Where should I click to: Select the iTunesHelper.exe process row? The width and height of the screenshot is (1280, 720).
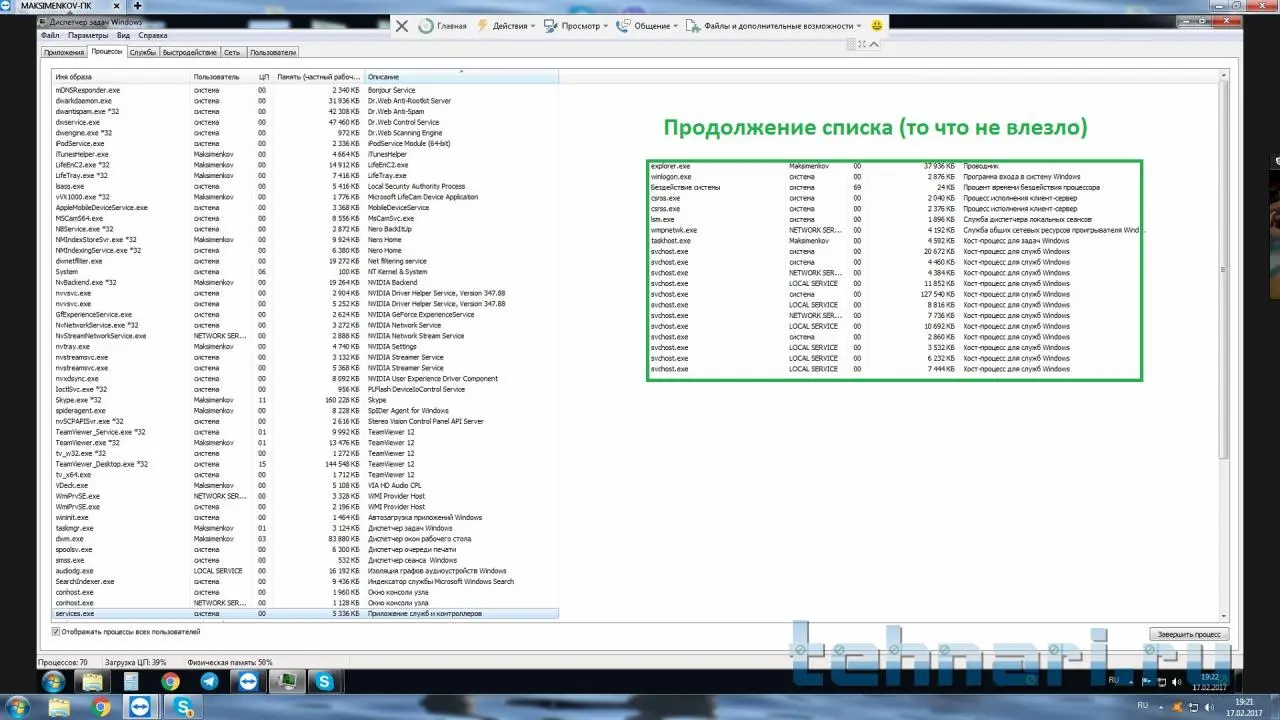coord(305,154)
